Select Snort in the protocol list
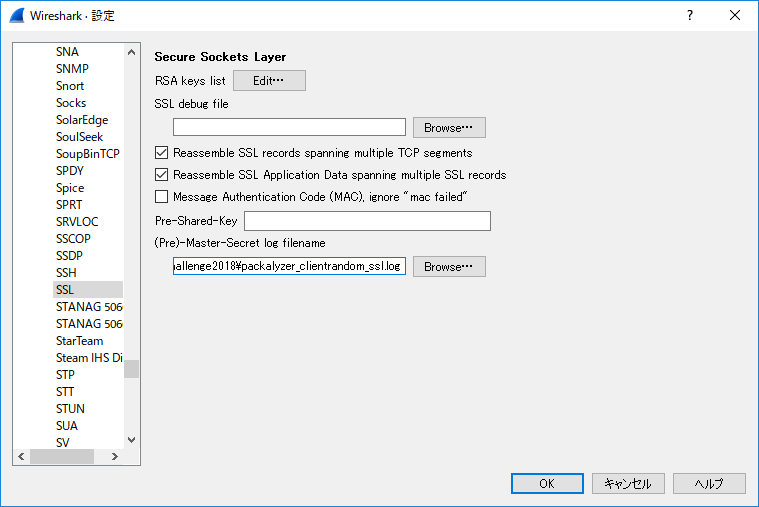 (x=70, y=86)
